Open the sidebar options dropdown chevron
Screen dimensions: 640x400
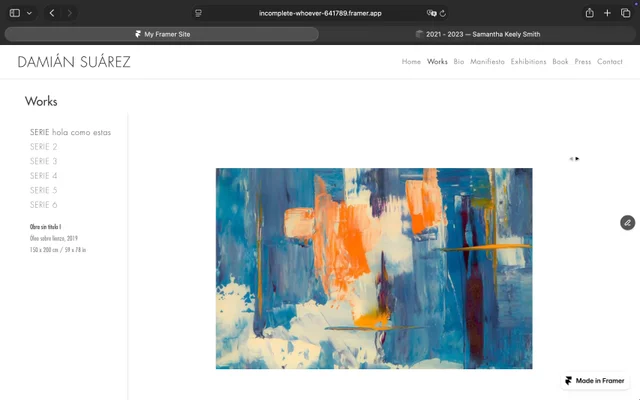(x=29, y=13)
